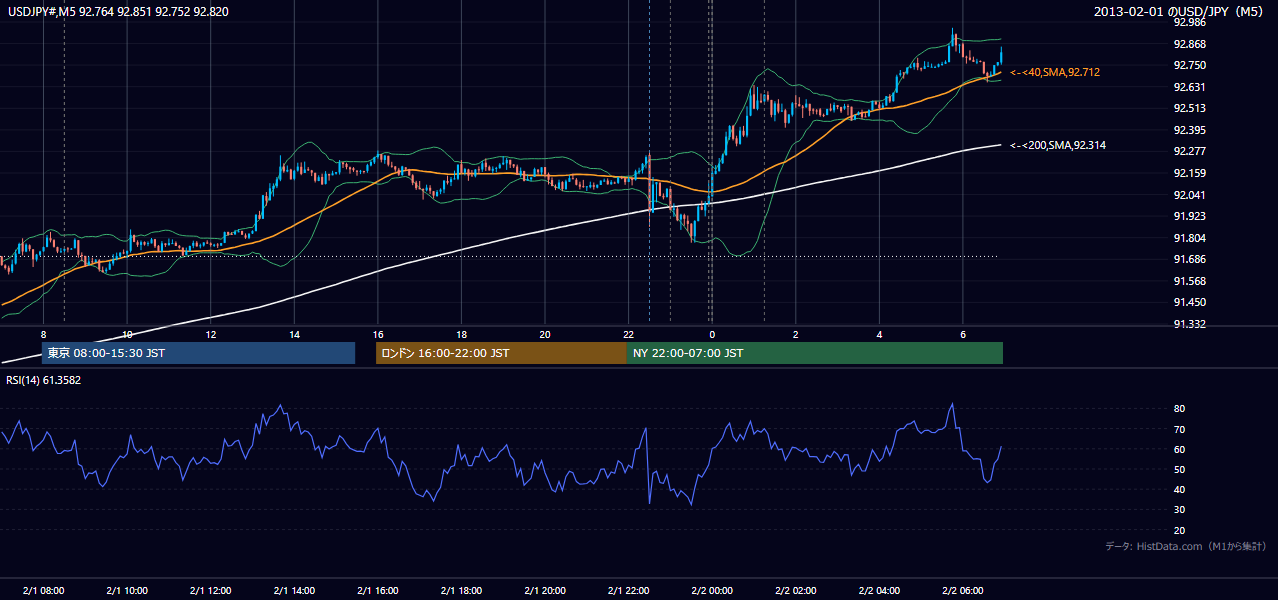Viewport: 1278px width, 600px height.
Task: Click the 東京 08:00-15:30 JST session bar
Action: pyautogui.click(x=198, y=353)
